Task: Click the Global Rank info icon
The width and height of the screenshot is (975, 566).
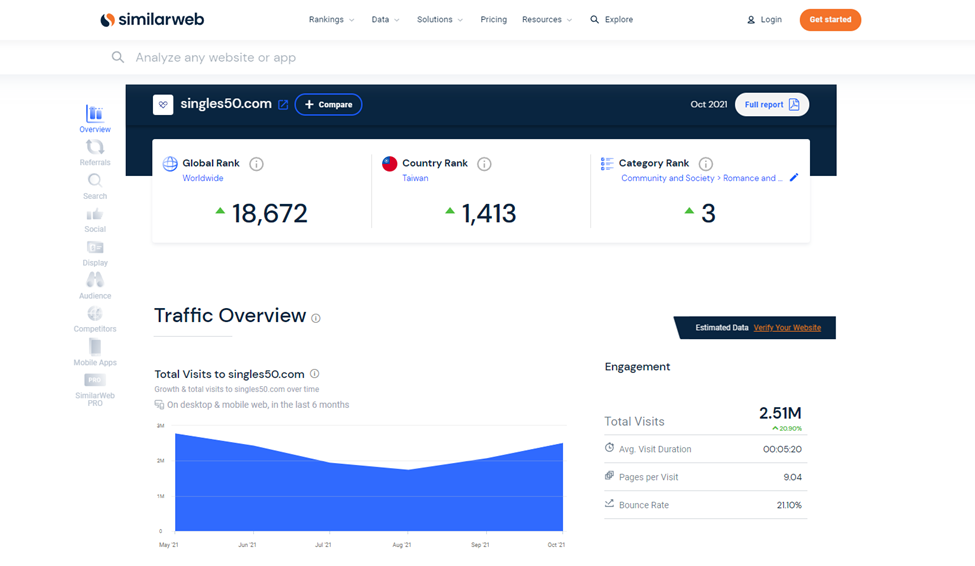Action: tap(256, 164)
